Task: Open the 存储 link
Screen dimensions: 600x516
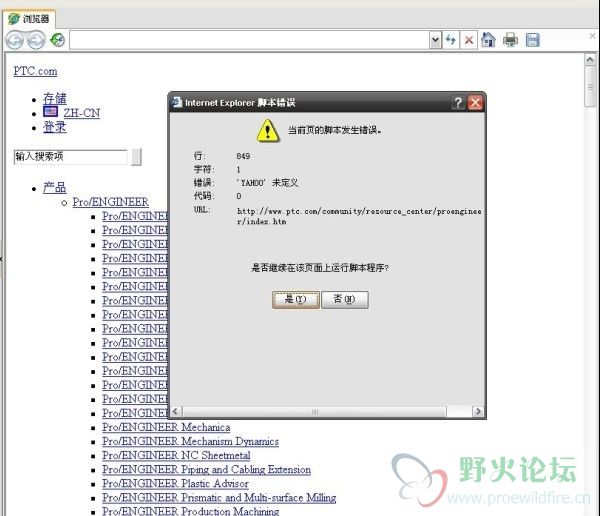Action: tap(55, 98)
